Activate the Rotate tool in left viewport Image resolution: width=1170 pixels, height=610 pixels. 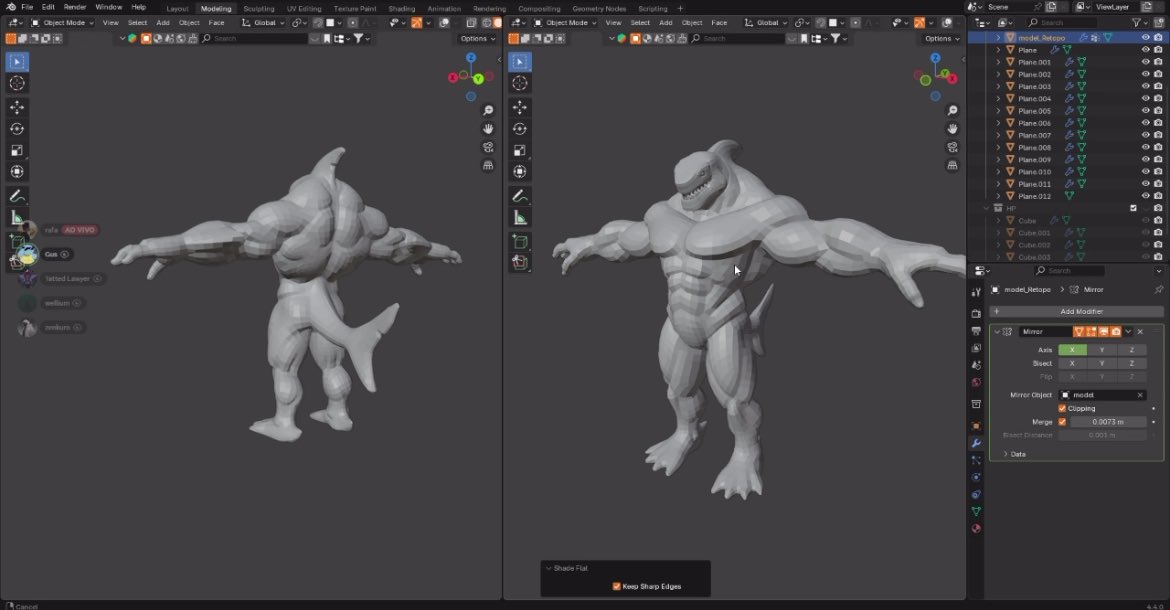[17, 129]
